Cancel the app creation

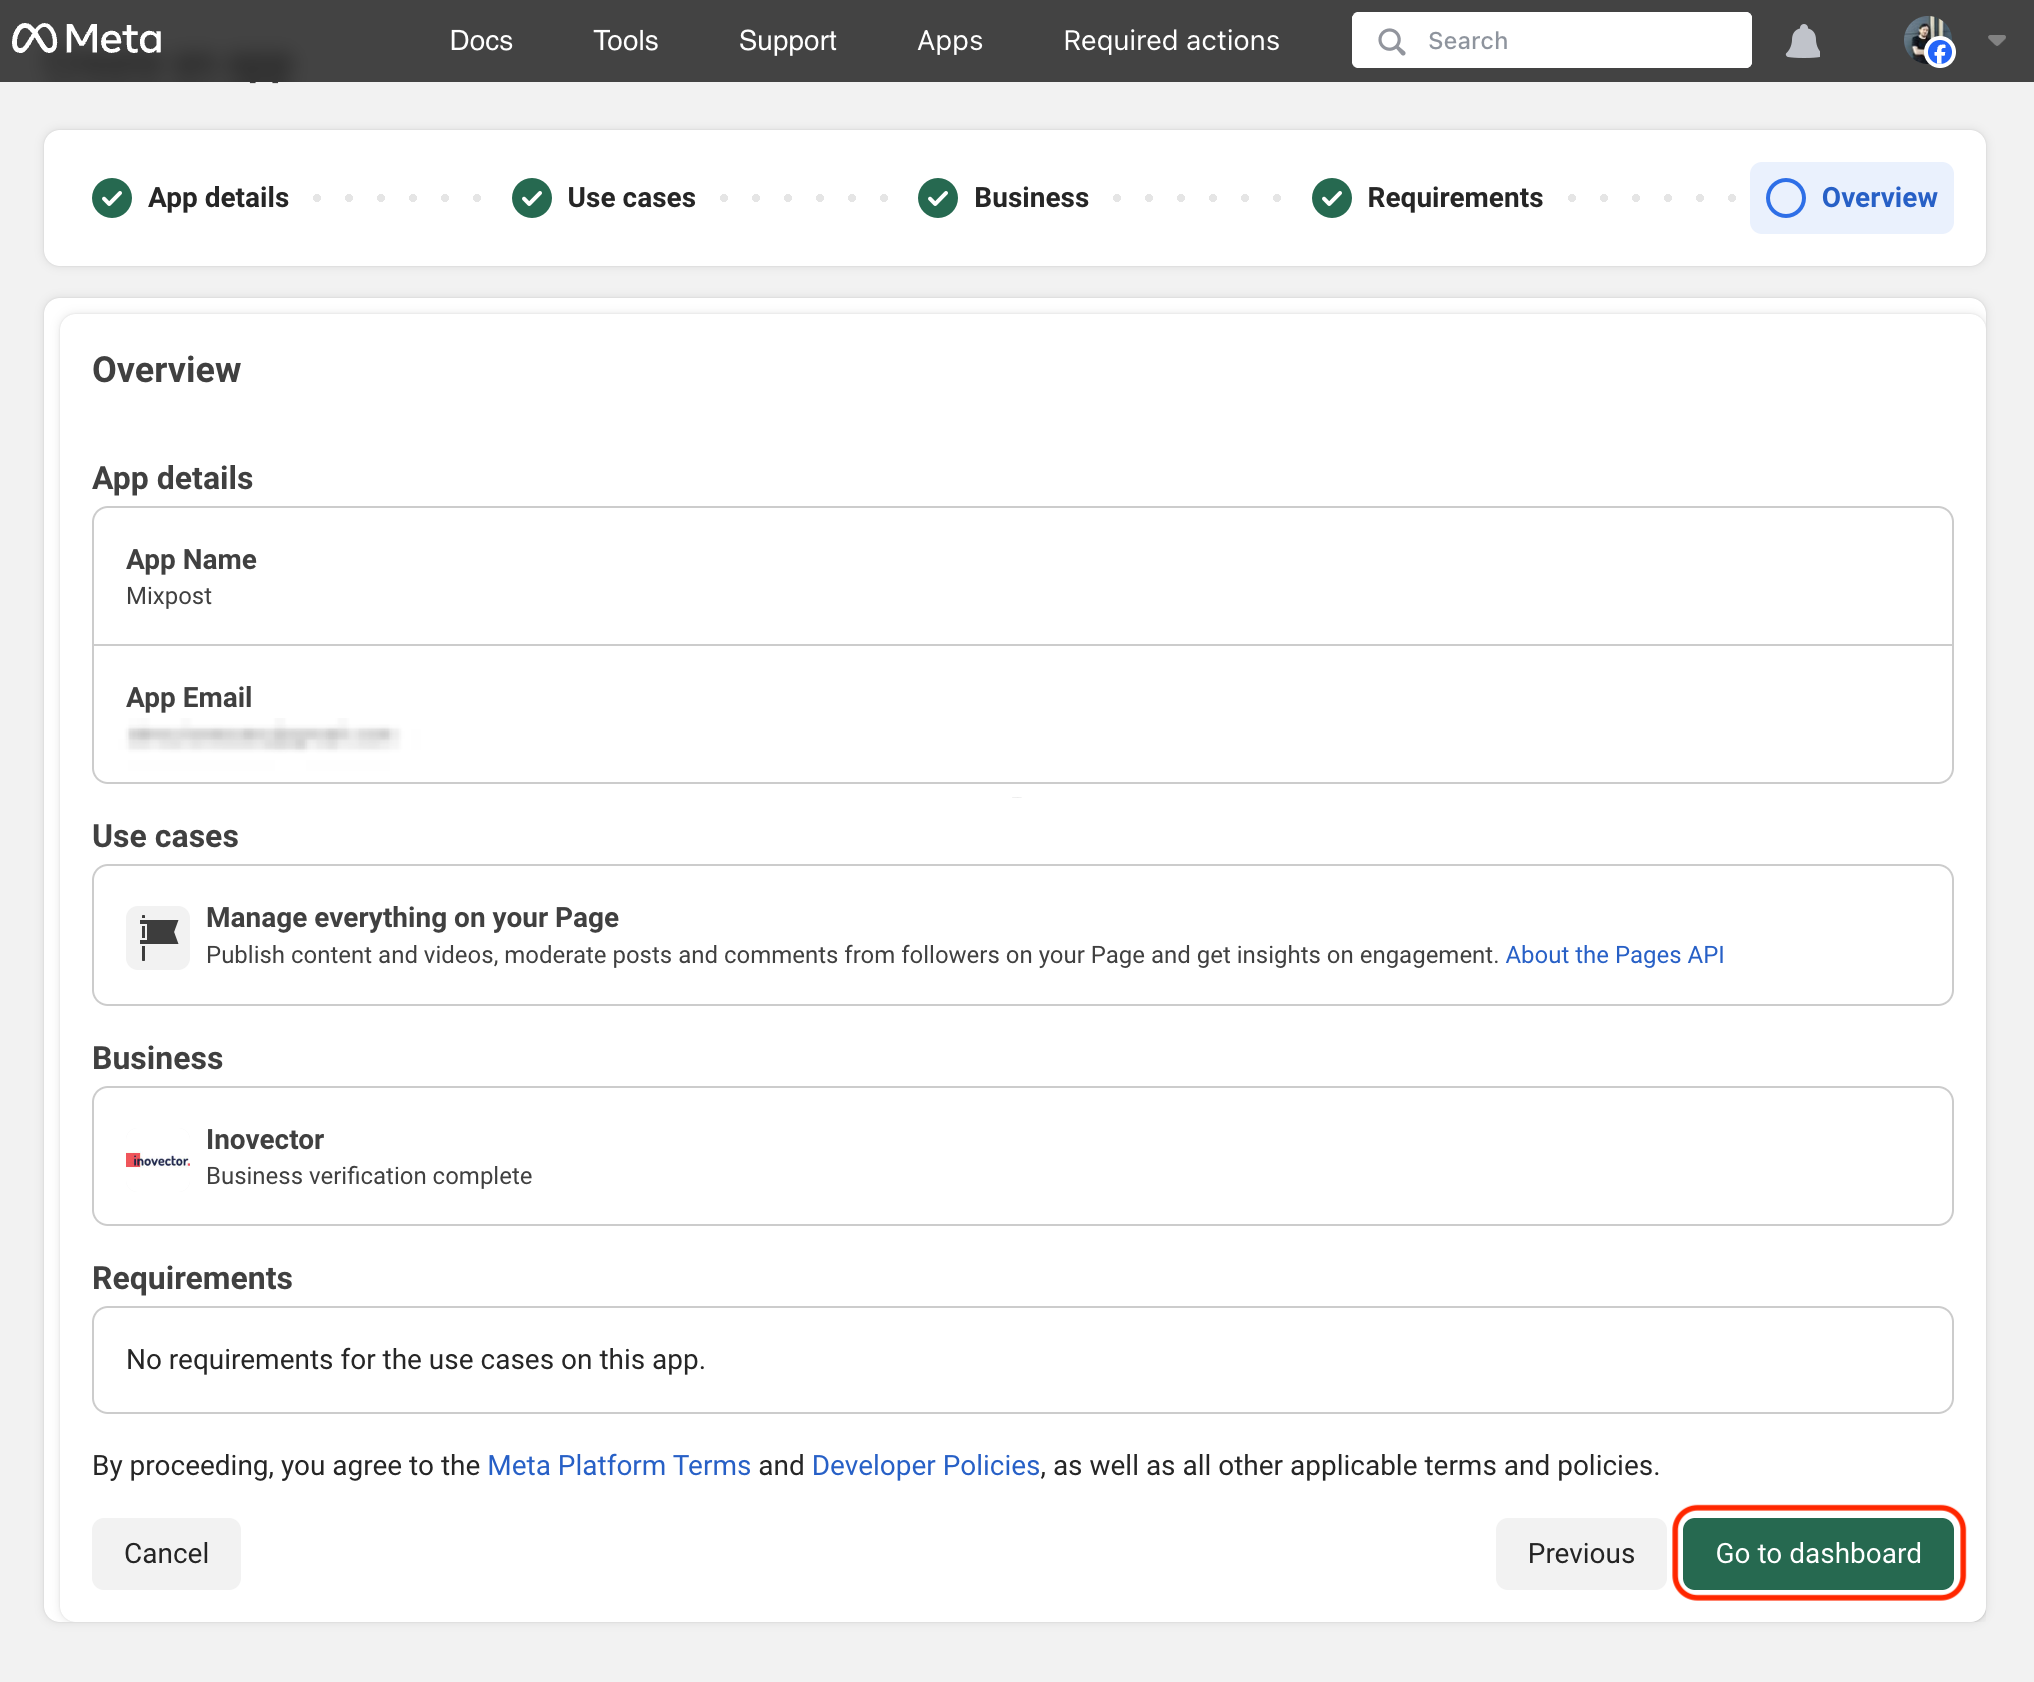pos(166,1553)
